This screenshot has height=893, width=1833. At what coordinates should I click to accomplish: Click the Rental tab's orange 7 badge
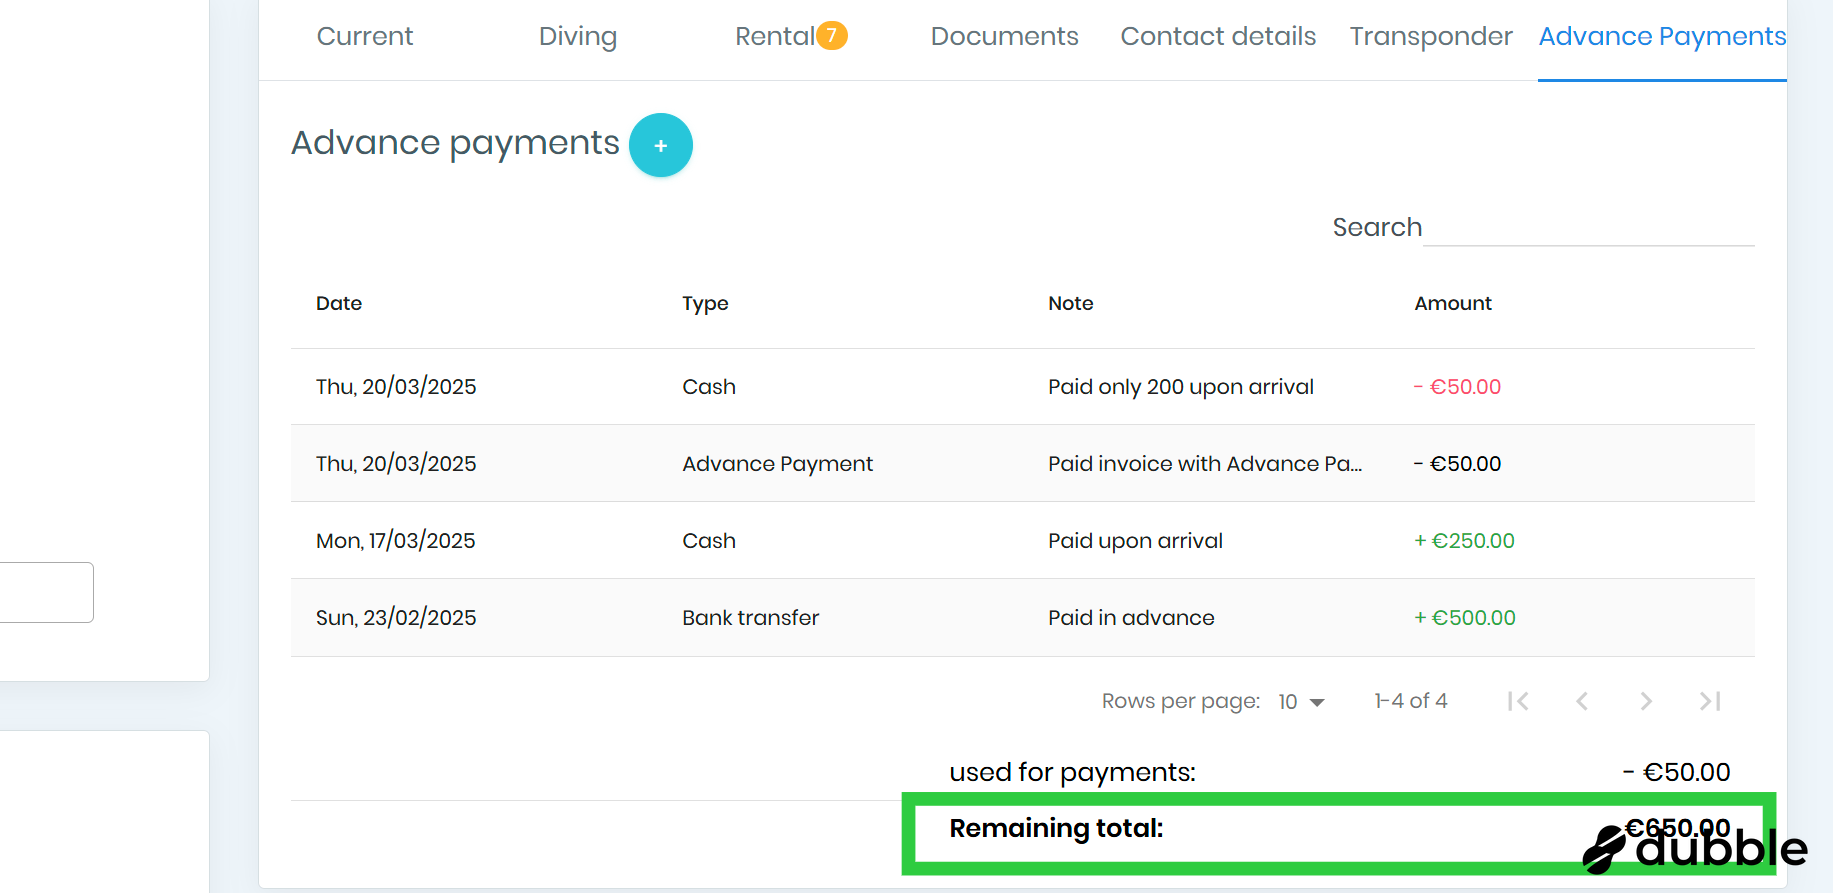pyautogui.click(x=831, y=36)
